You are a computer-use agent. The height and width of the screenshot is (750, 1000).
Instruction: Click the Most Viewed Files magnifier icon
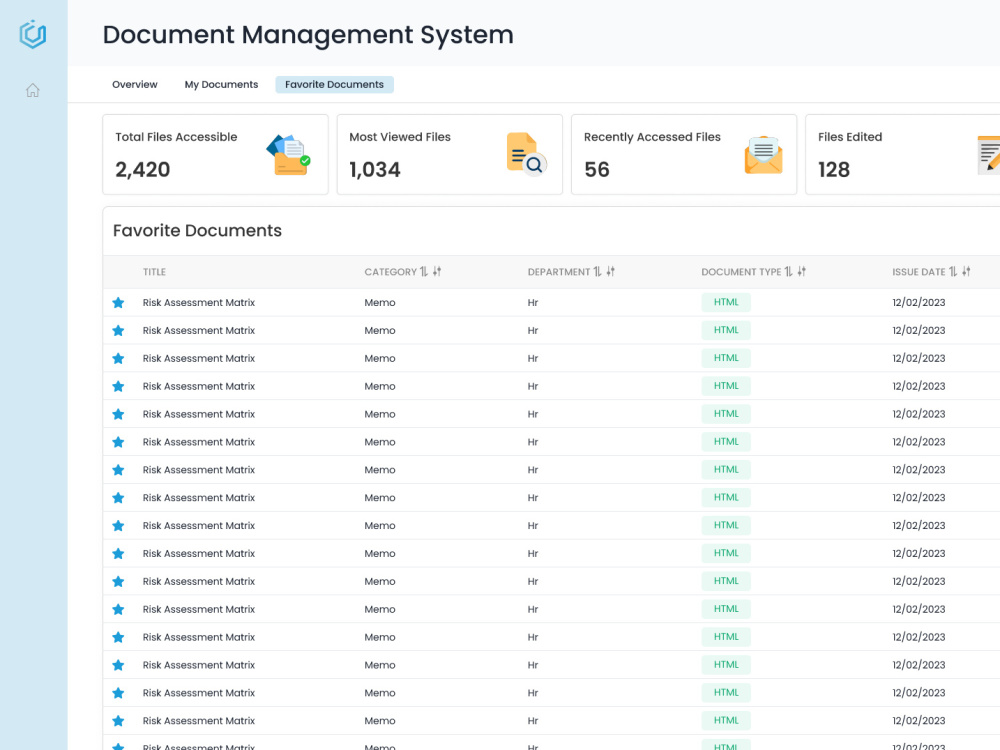pyautogui.click(x=526, y=154)
